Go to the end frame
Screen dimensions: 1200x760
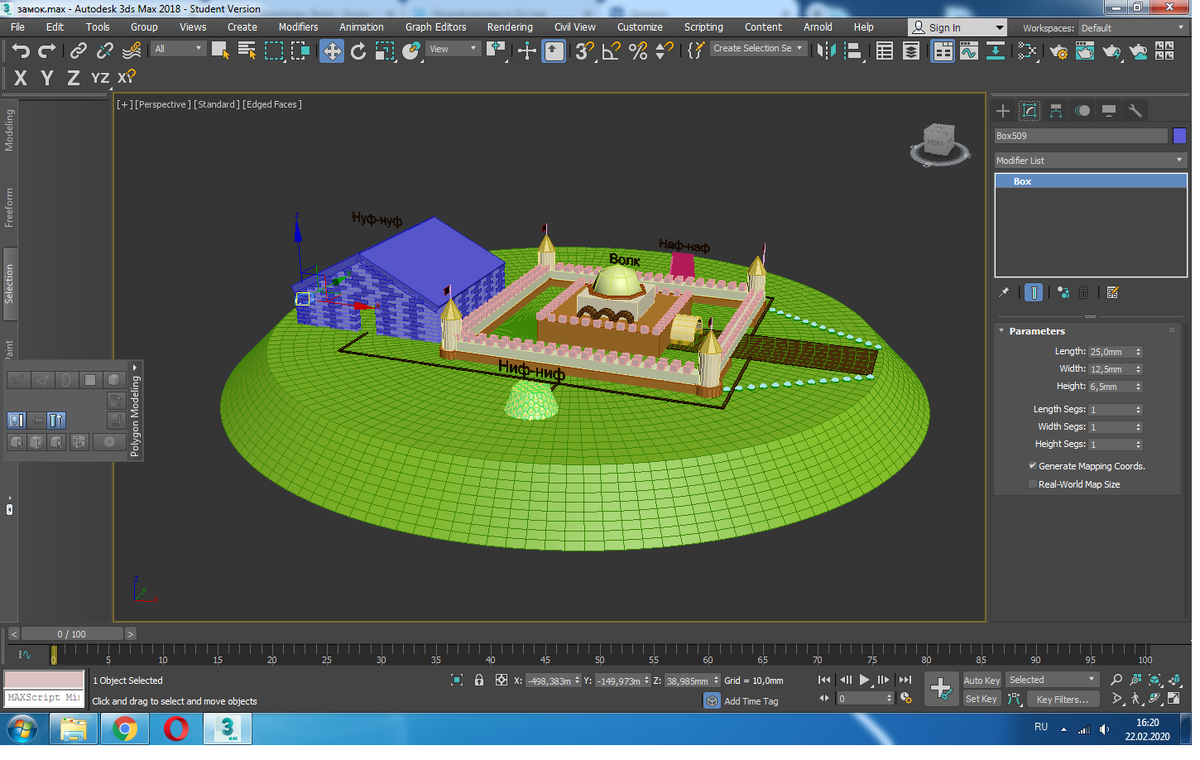point(905,680)
